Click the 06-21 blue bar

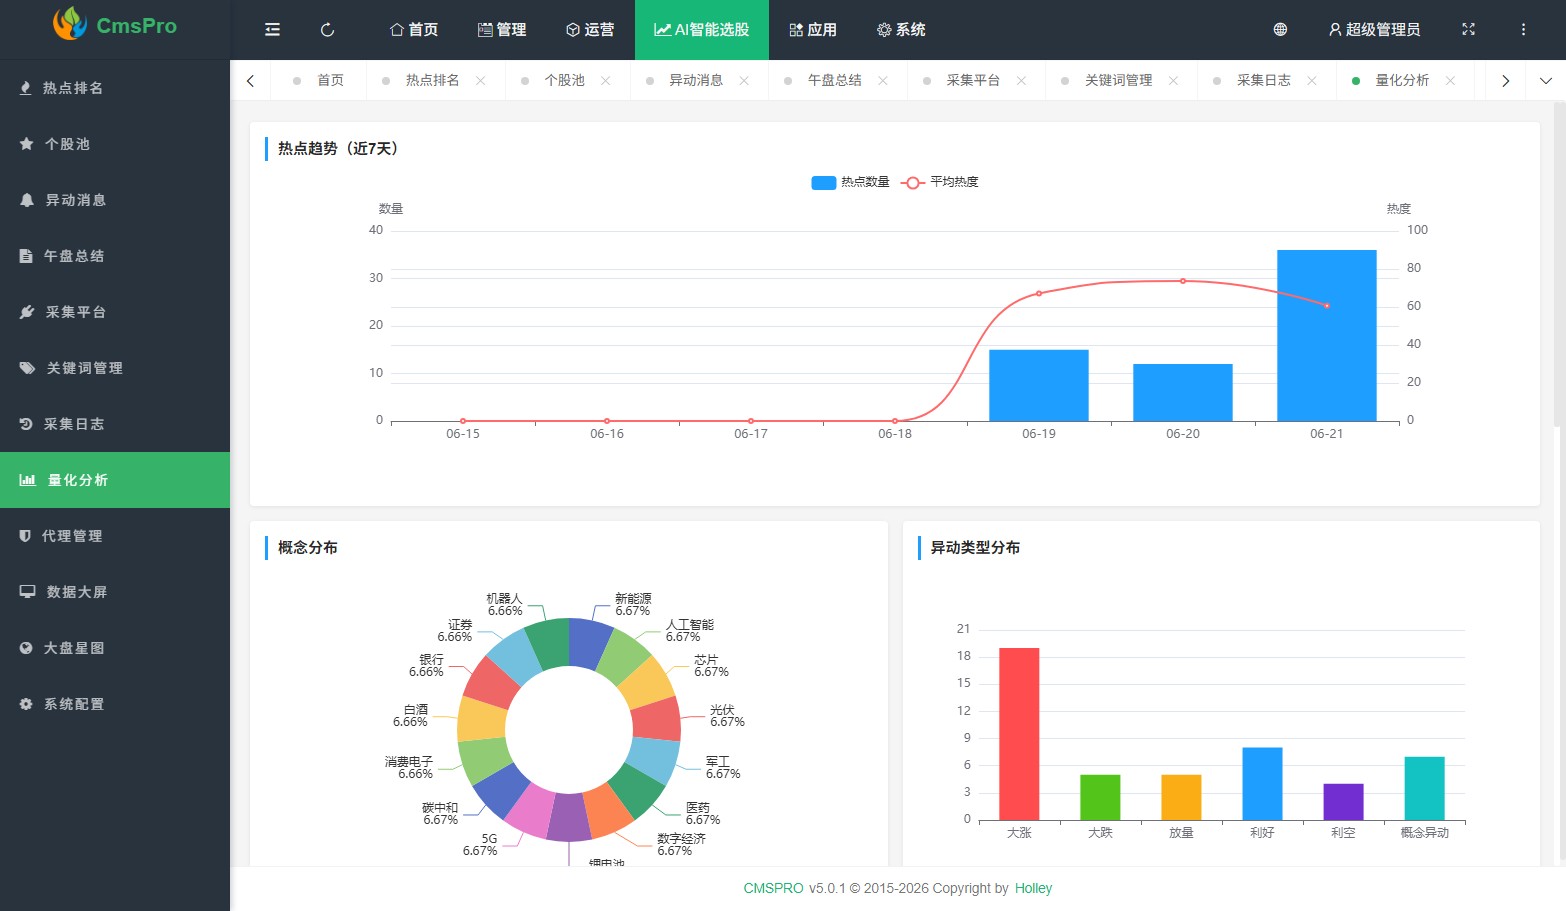[1327, 336]
